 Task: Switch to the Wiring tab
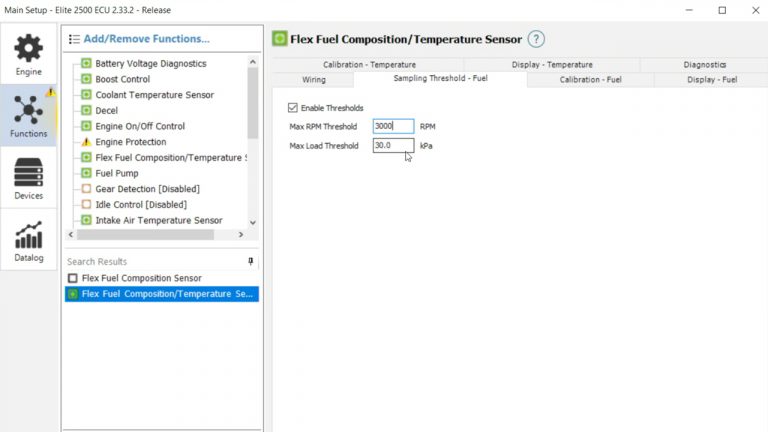[313, 79]
